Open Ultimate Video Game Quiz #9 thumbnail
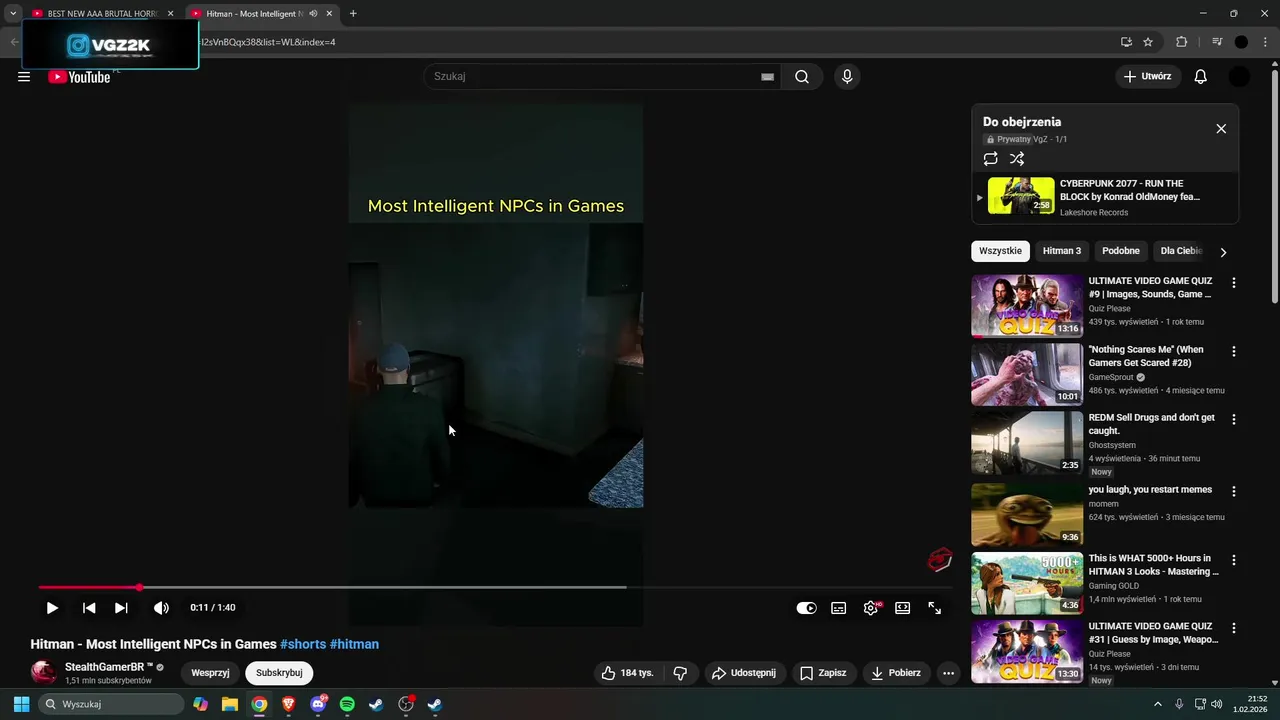1280x720 pixels. click(x=1027, y=306)
